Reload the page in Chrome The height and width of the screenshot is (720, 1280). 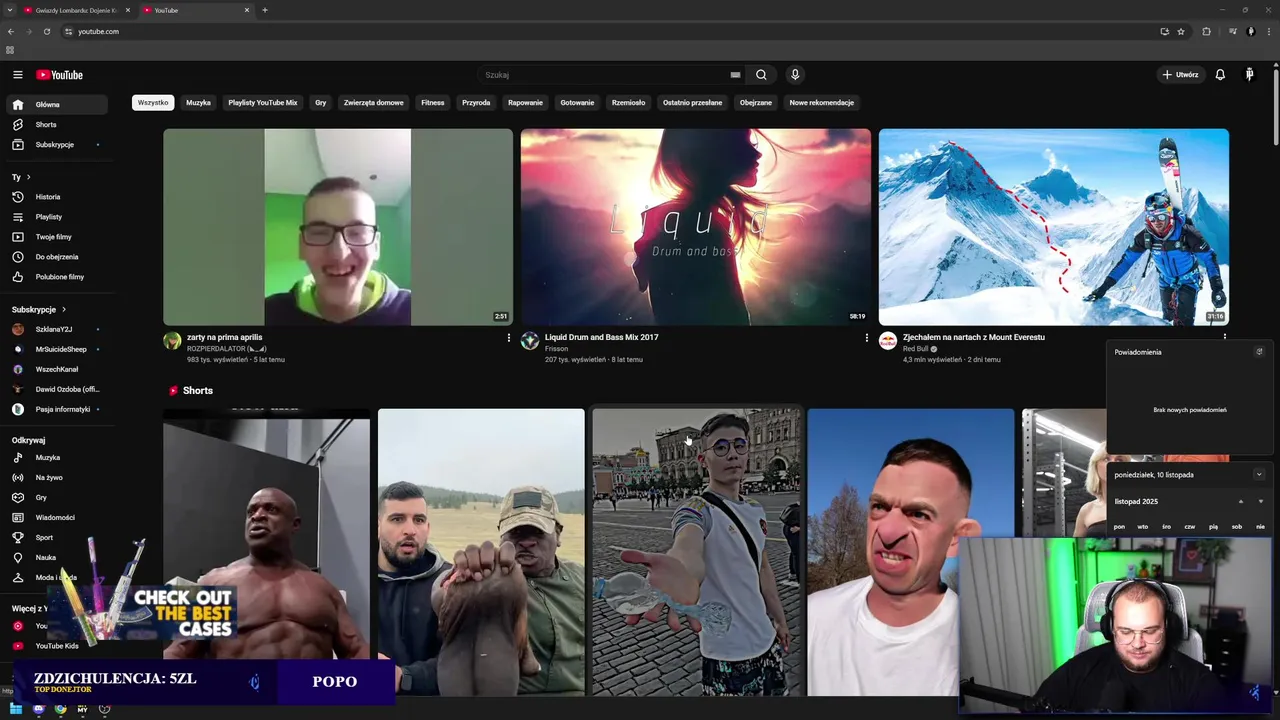[46, 31]
